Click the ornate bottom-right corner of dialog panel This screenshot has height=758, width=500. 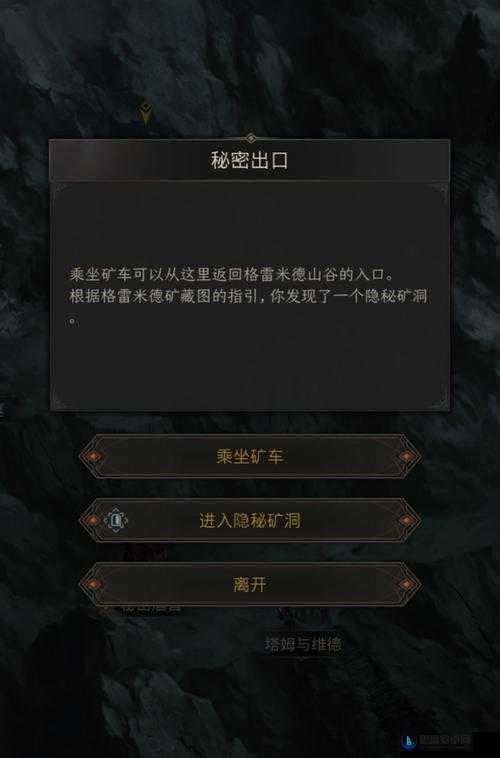[438, 401]
